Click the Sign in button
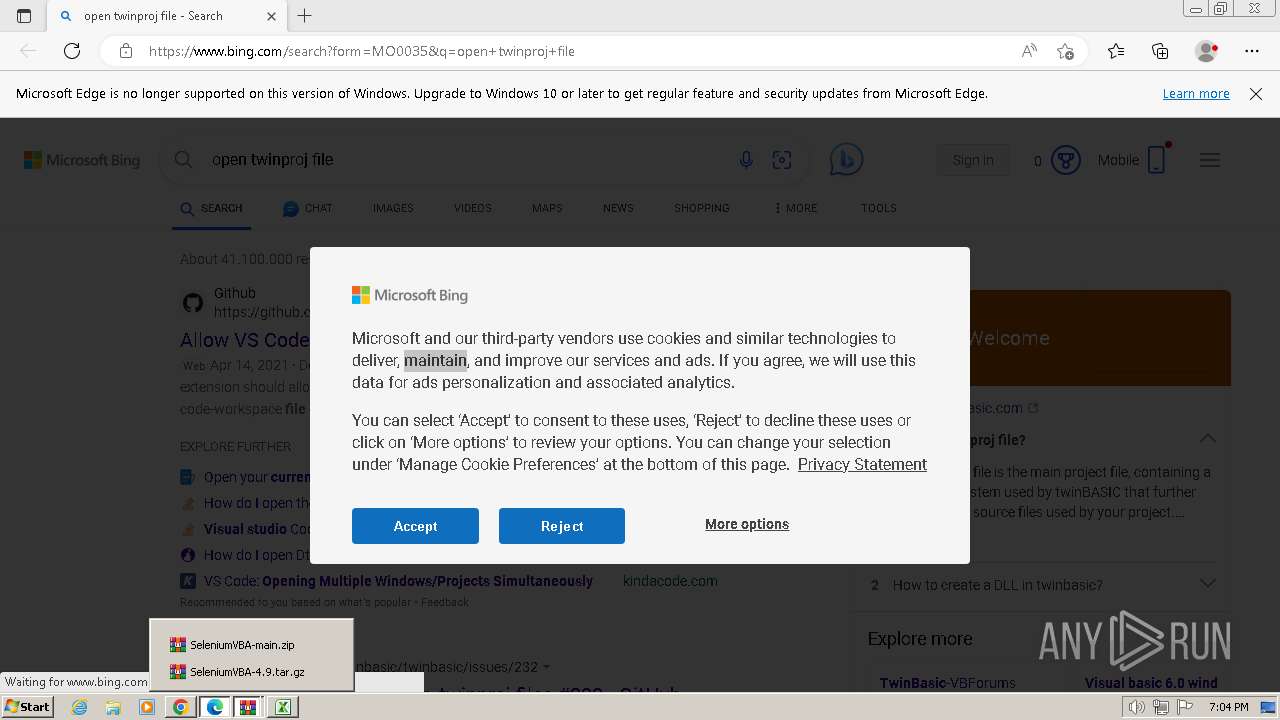 point(973,160)
